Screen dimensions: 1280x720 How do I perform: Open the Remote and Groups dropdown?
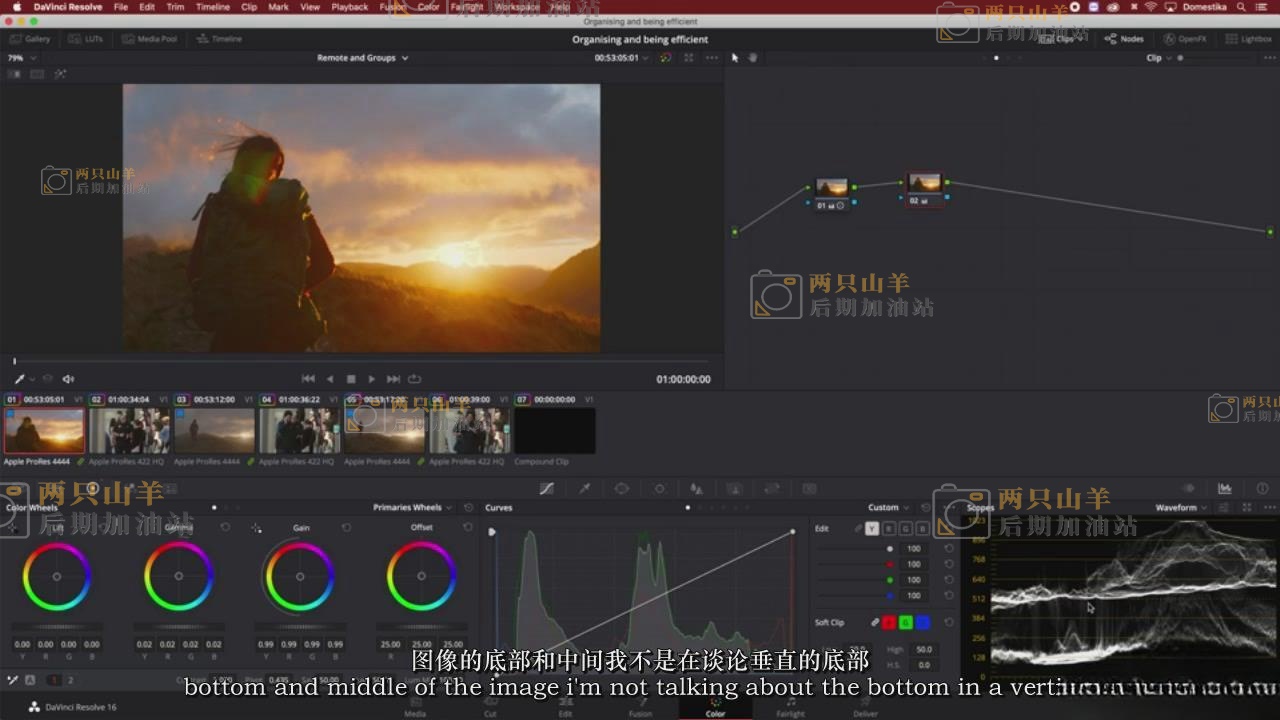click(362, 58)
